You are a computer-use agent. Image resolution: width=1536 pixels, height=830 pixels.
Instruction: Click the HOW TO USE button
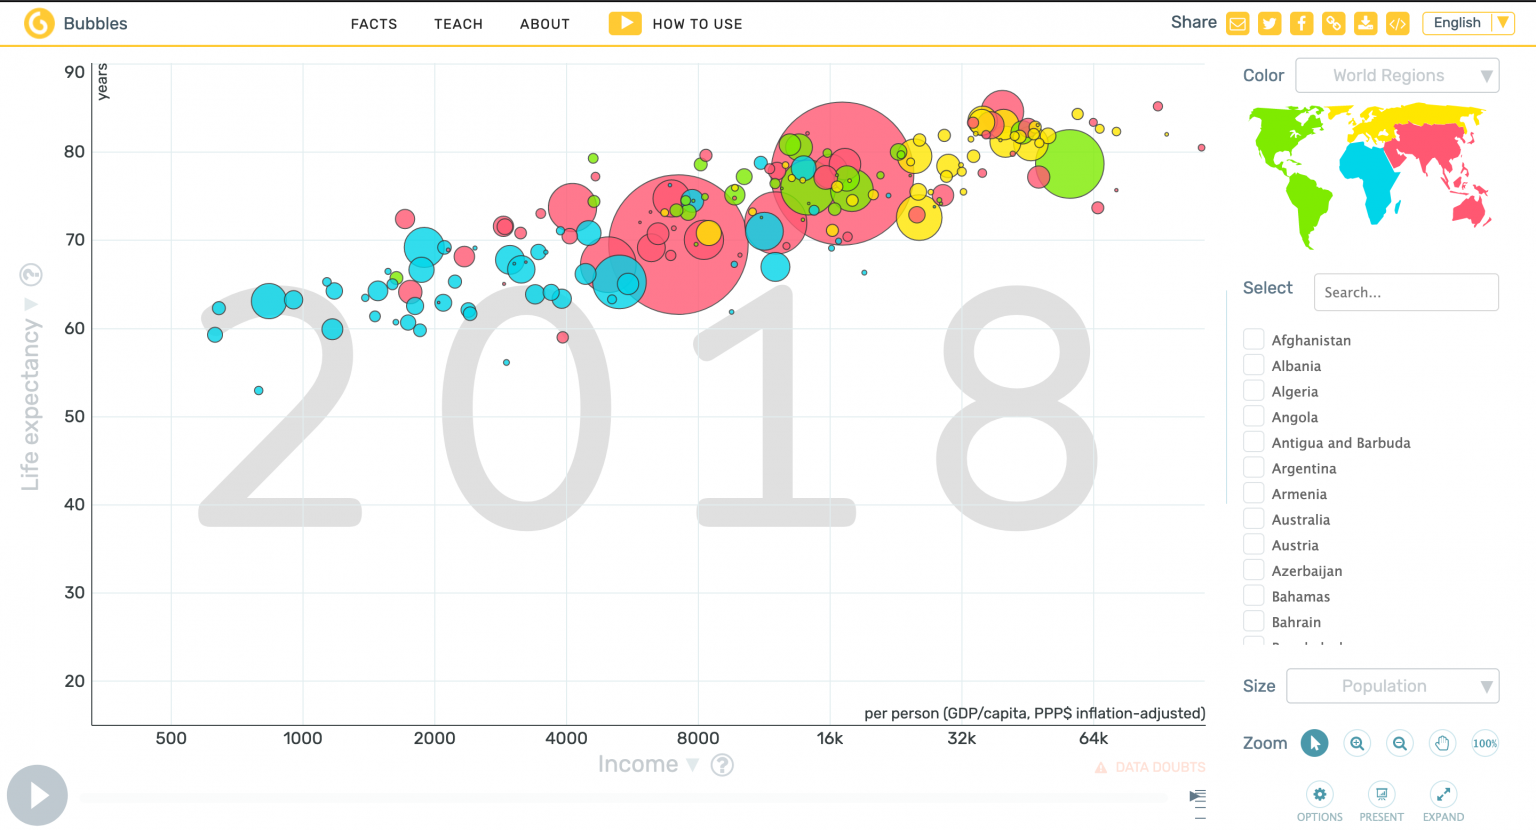tap(676, 23)
